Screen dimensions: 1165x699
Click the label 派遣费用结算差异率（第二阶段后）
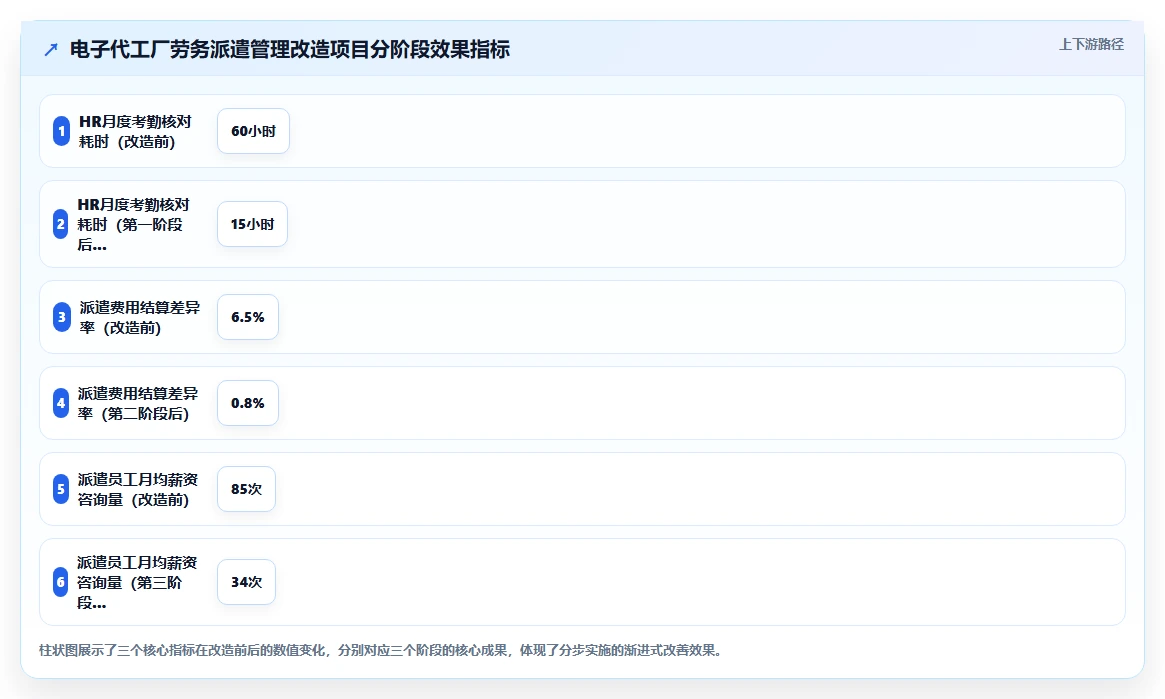pyautogui.click(x=138, y=403)
